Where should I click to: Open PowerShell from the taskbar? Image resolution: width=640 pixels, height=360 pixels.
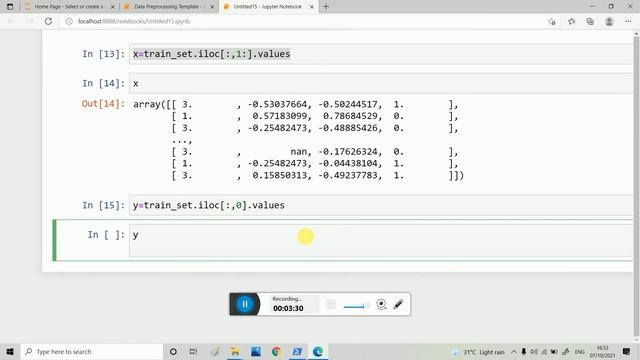point(297,351)
